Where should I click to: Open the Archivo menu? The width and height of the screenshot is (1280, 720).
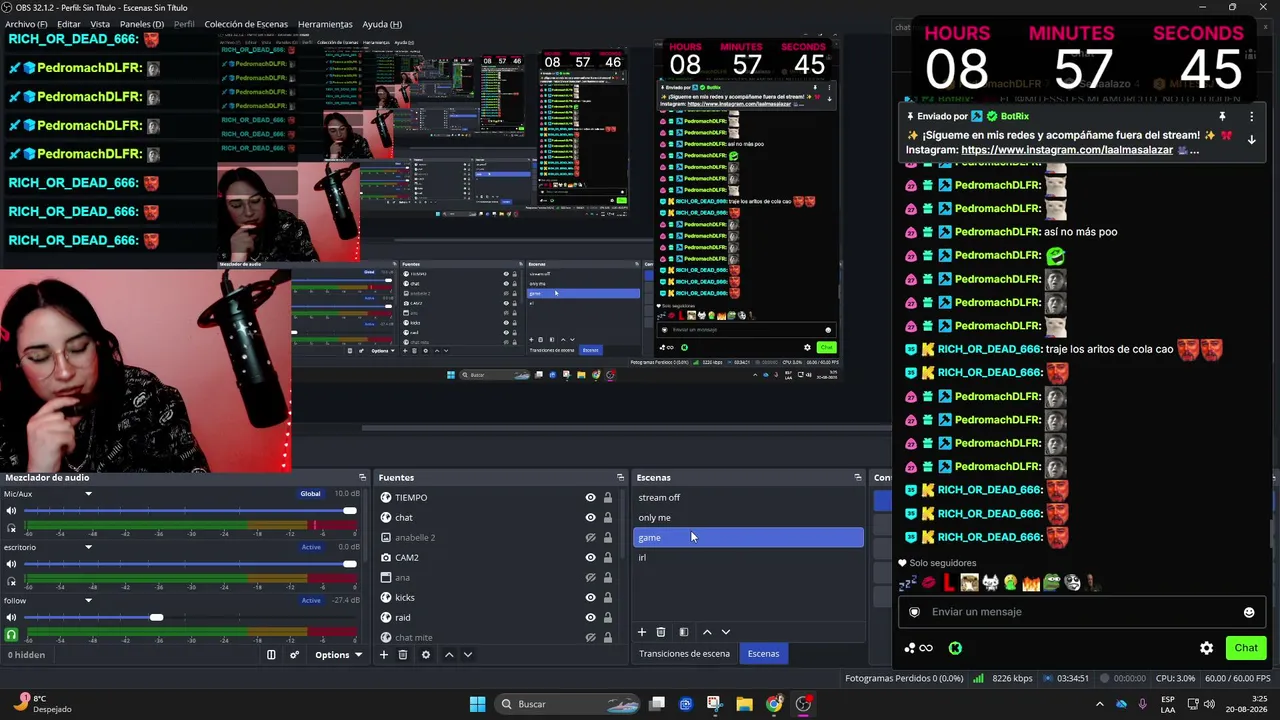tap(26, 24)
